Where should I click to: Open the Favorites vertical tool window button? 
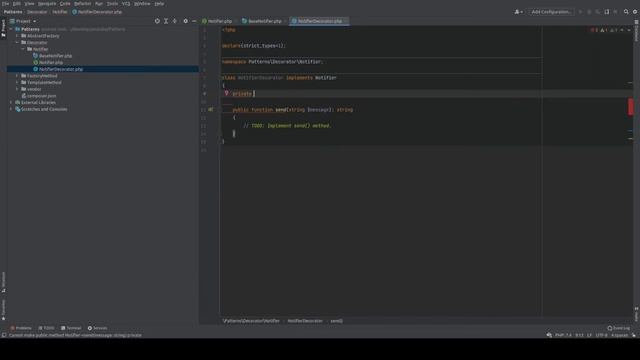(x=3, y=310)
